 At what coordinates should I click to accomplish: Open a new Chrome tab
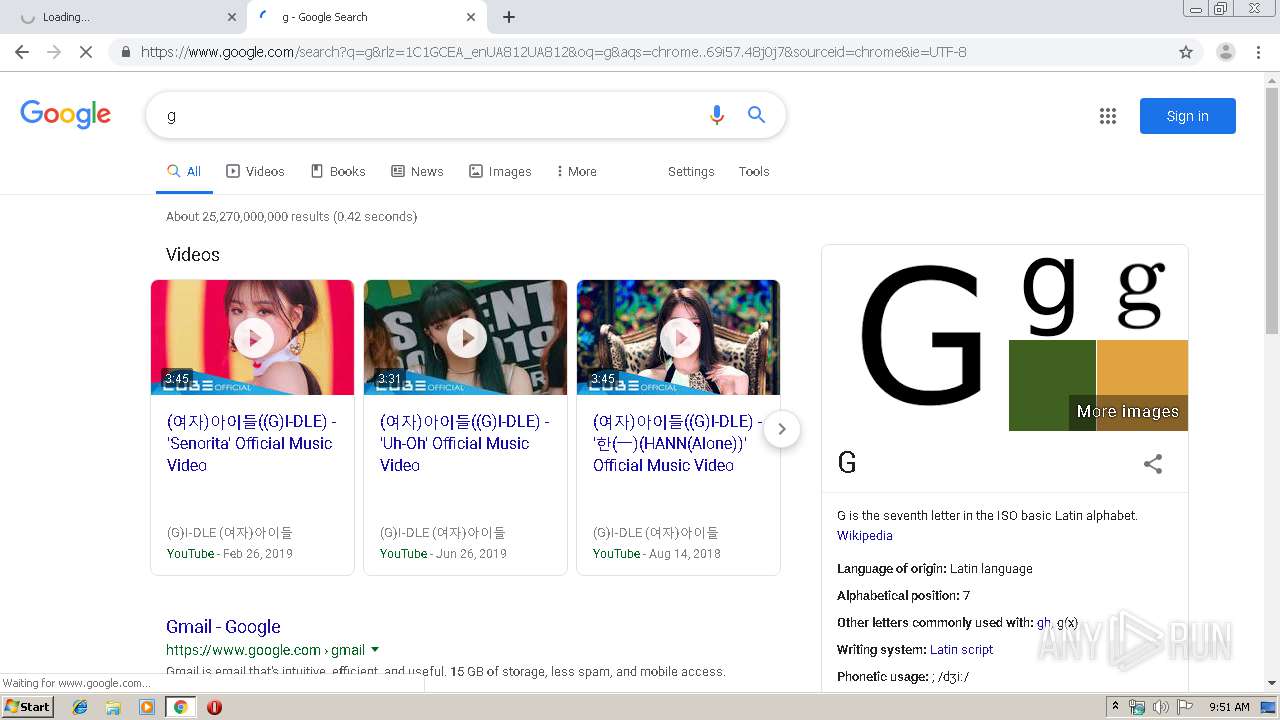(509, 17)
